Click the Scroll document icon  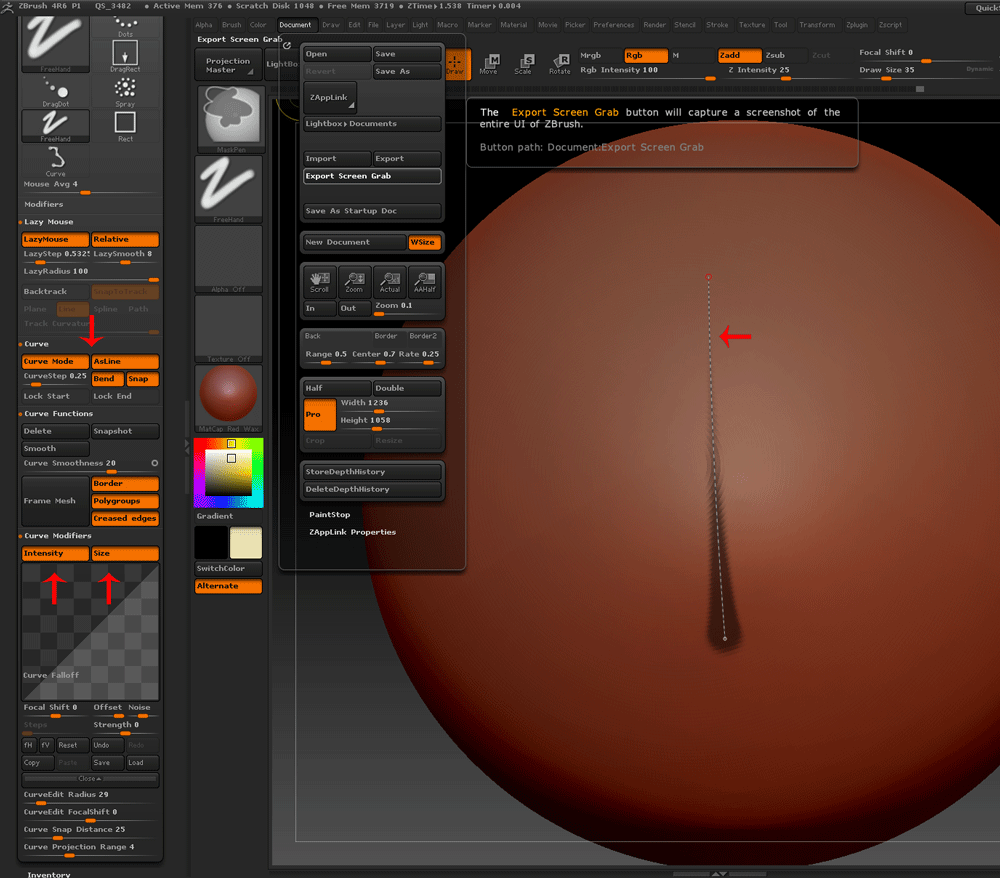click(320, 281)
